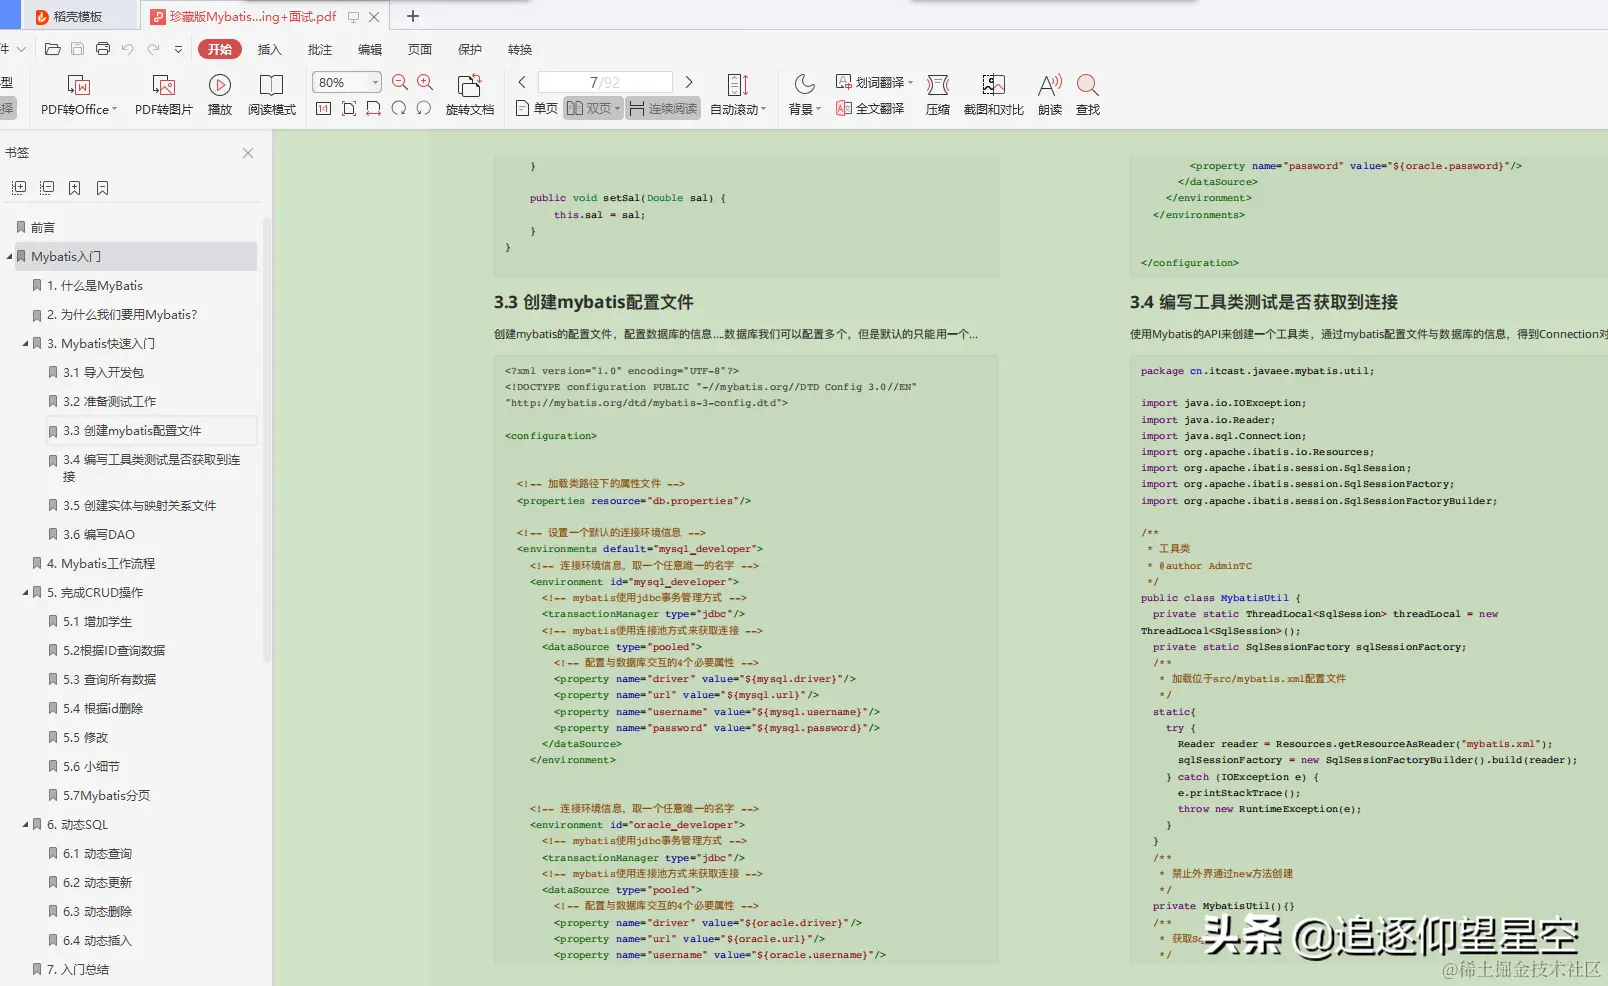The image size is (1608, 986).
Task: Jump to bookmark 4. Mybatis工作流程
Action: [100, 564]
